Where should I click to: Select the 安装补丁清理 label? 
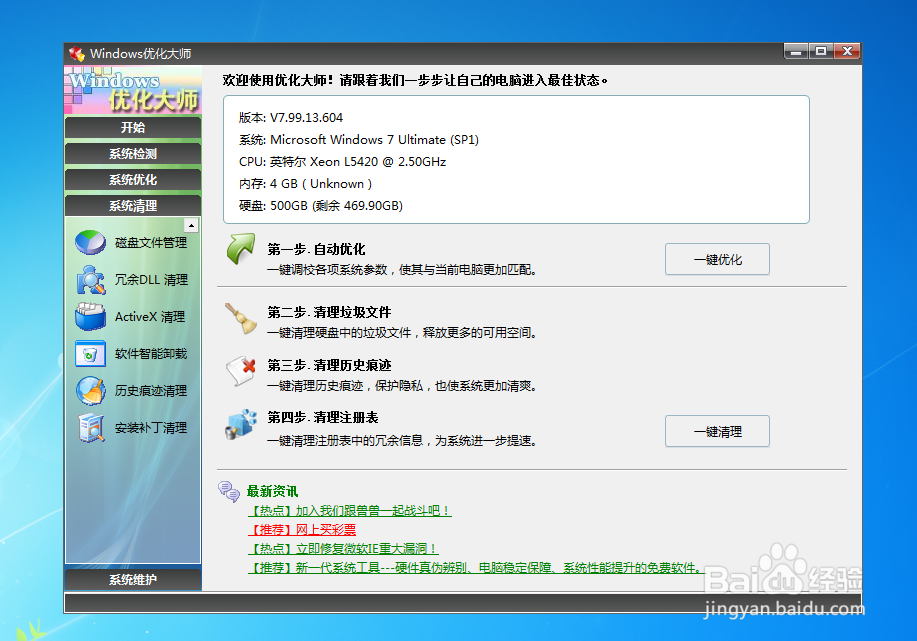[151, 428]
